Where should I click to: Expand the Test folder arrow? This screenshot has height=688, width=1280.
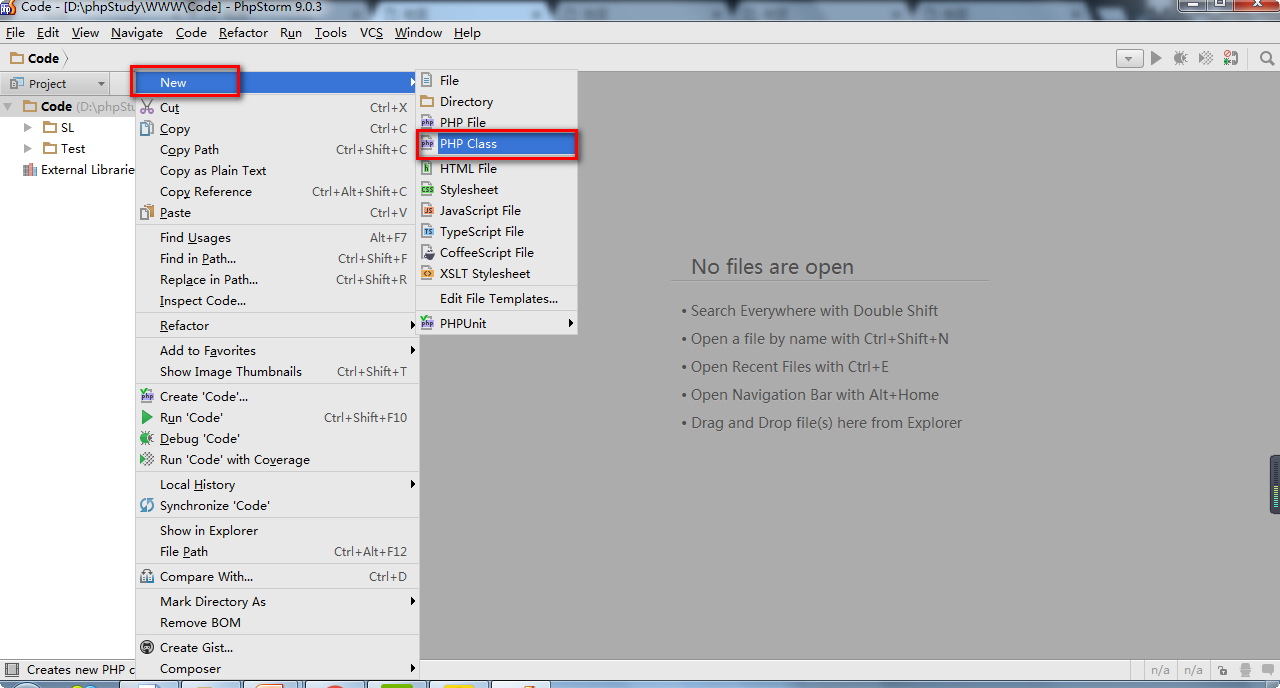pyautogui.click(x=28, y=148)
